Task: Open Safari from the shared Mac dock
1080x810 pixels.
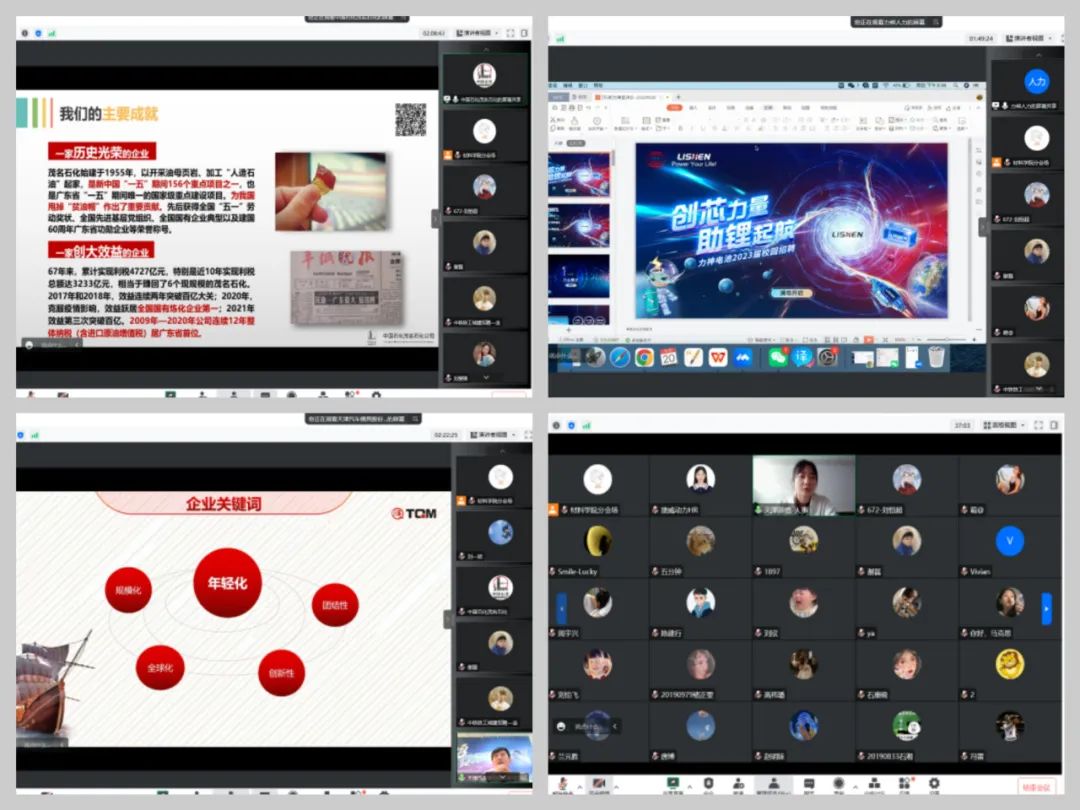Action: [620, 357]
